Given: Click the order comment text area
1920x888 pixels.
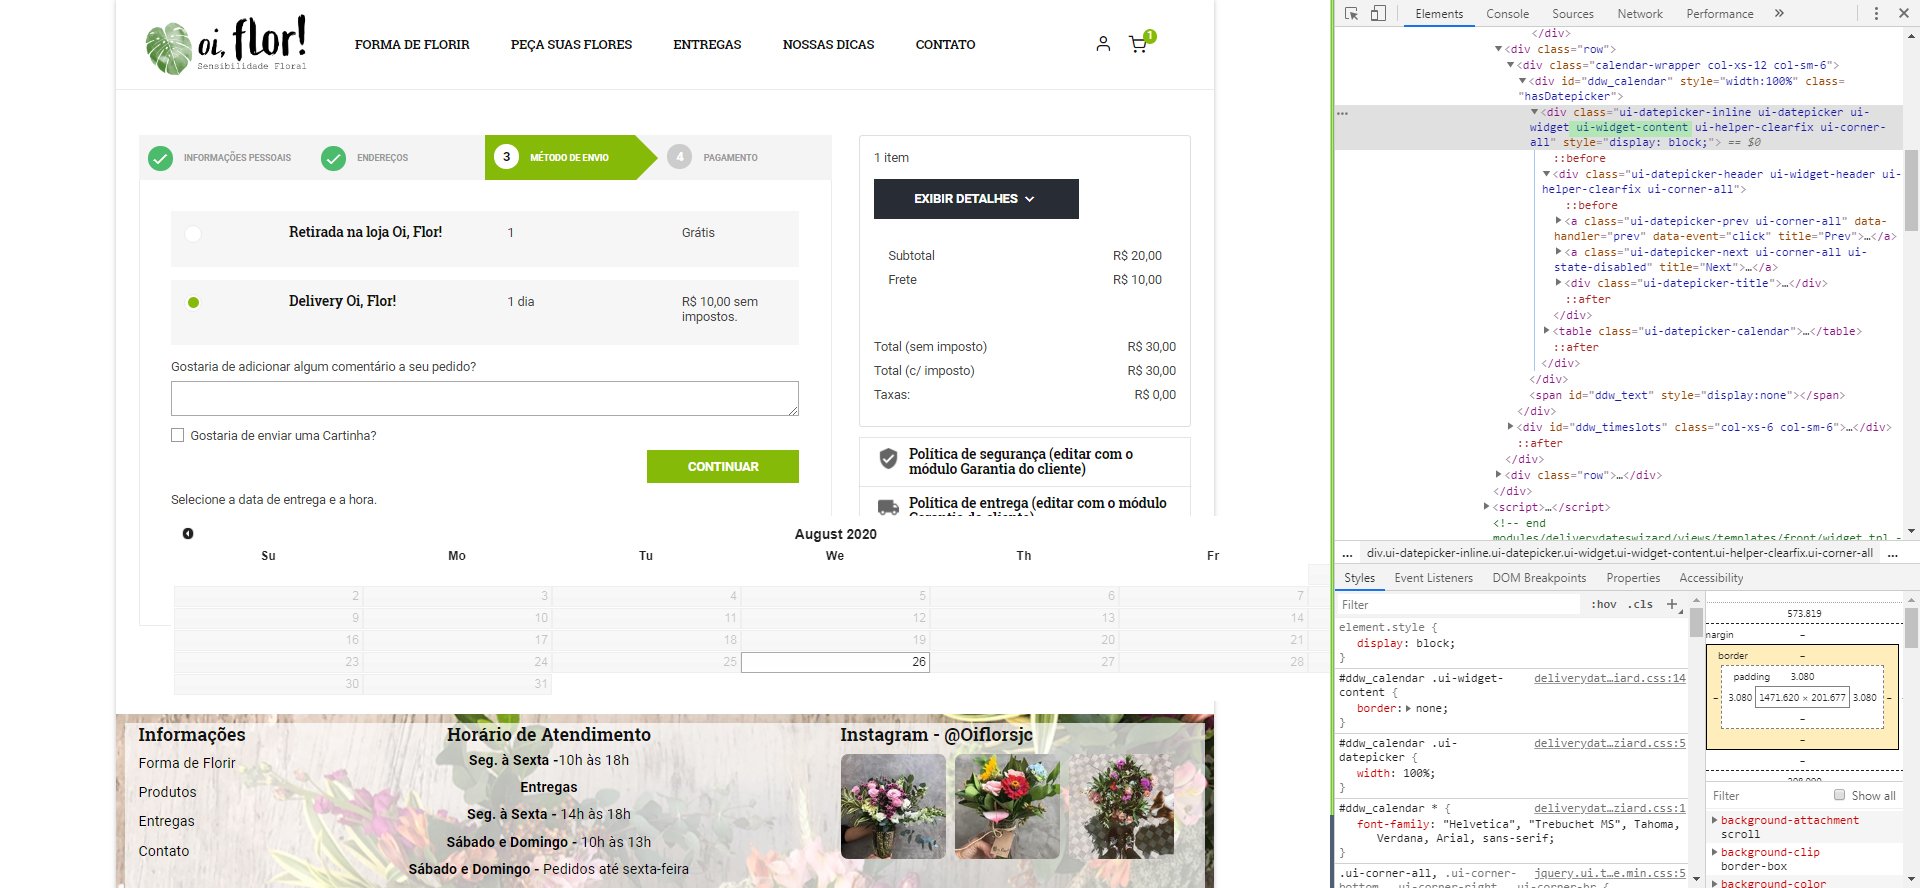Looking at the screenshot, I should pyautogui.click(x=485, y=398).
